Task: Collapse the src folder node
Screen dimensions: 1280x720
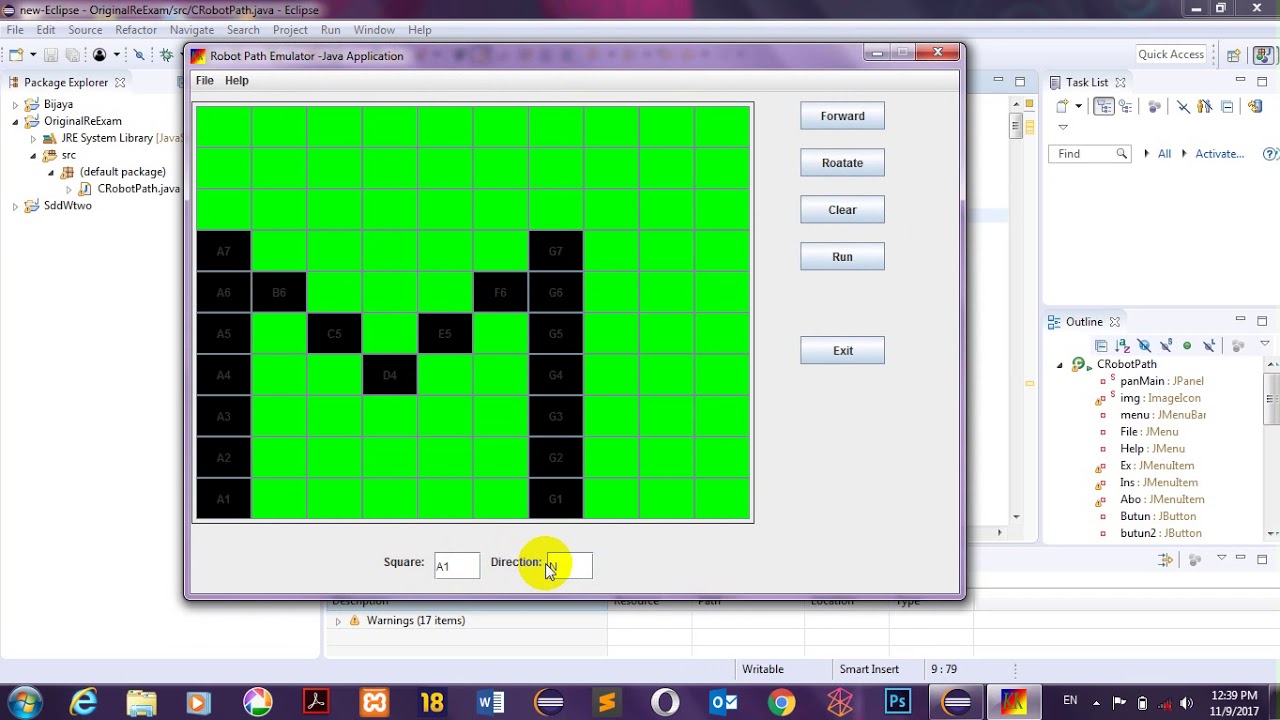Action: 33,155
